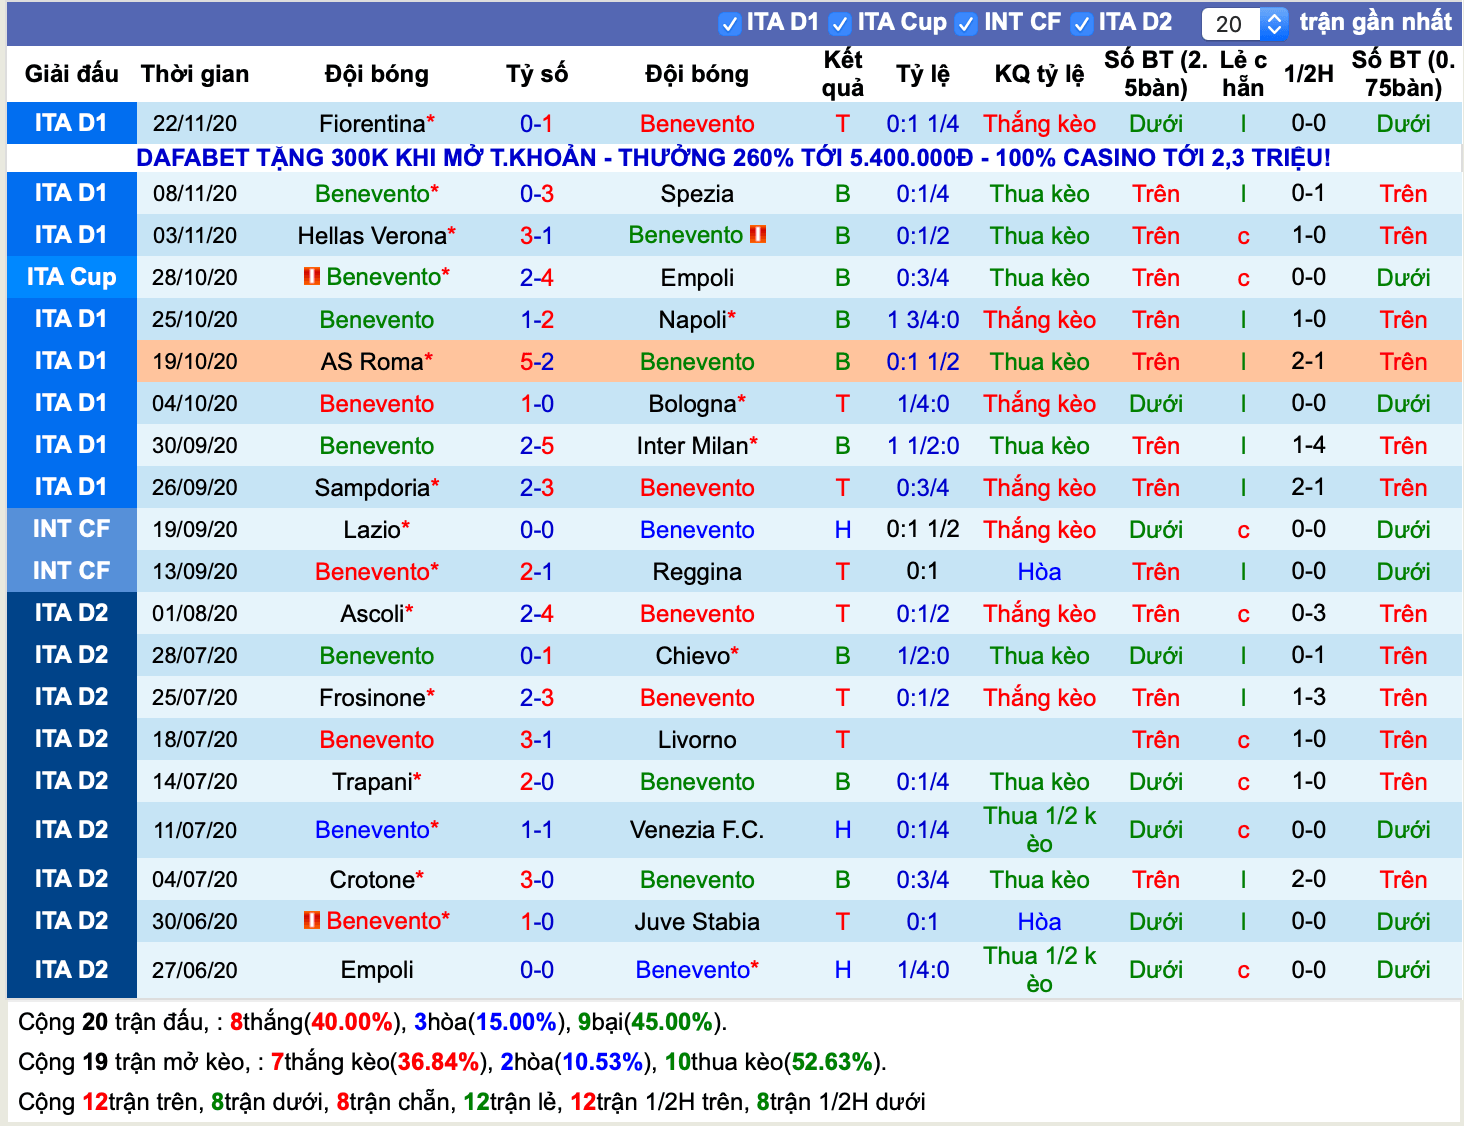1464x1126 pixels.
Task: Select the INT CF league cell on 19/09/20
Action: pyautogui.click(x=72, y=529)
